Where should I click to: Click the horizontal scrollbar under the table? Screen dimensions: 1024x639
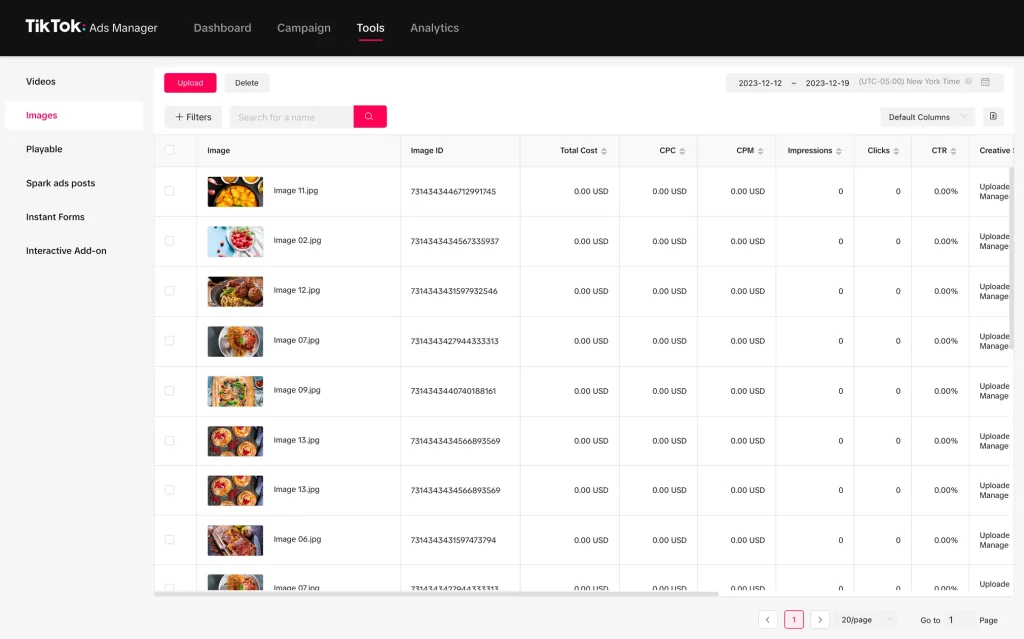[436, 594]
